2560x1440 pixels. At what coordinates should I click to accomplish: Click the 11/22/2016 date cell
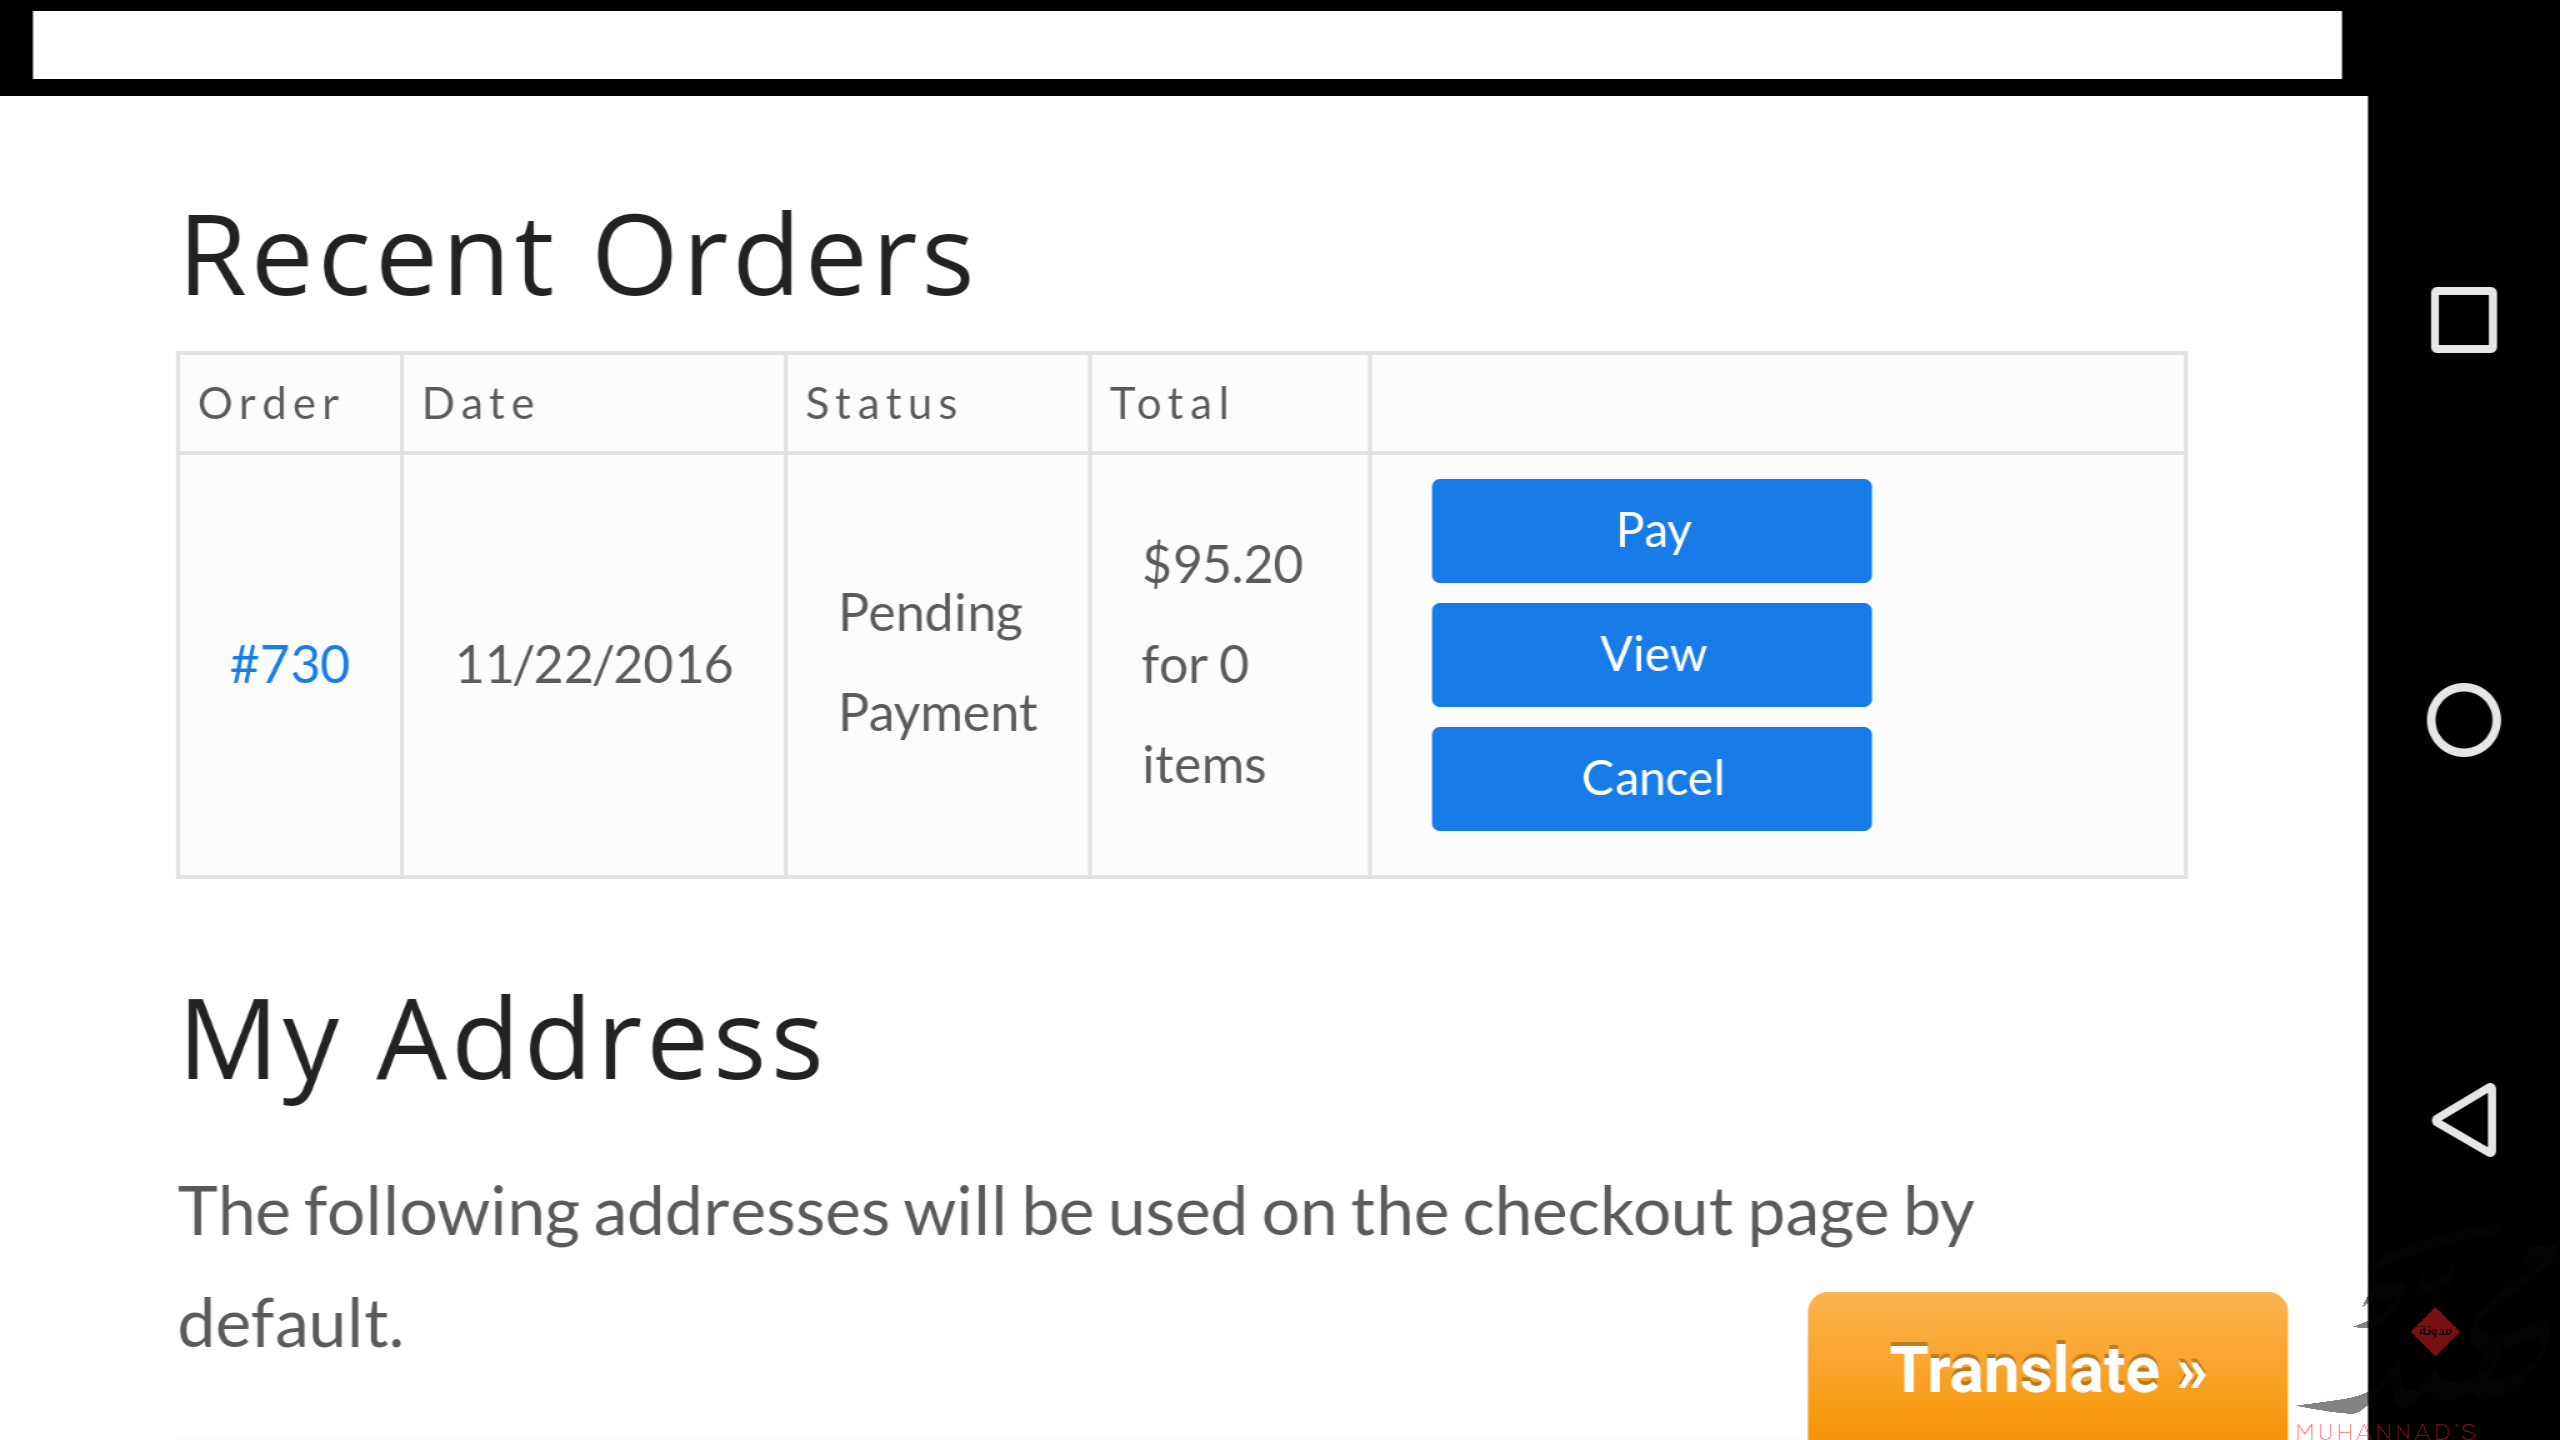point(594,665)
